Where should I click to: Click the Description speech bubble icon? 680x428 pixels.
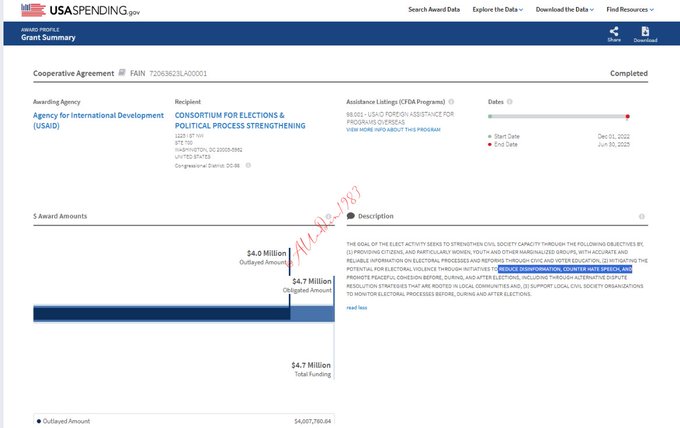351,216
